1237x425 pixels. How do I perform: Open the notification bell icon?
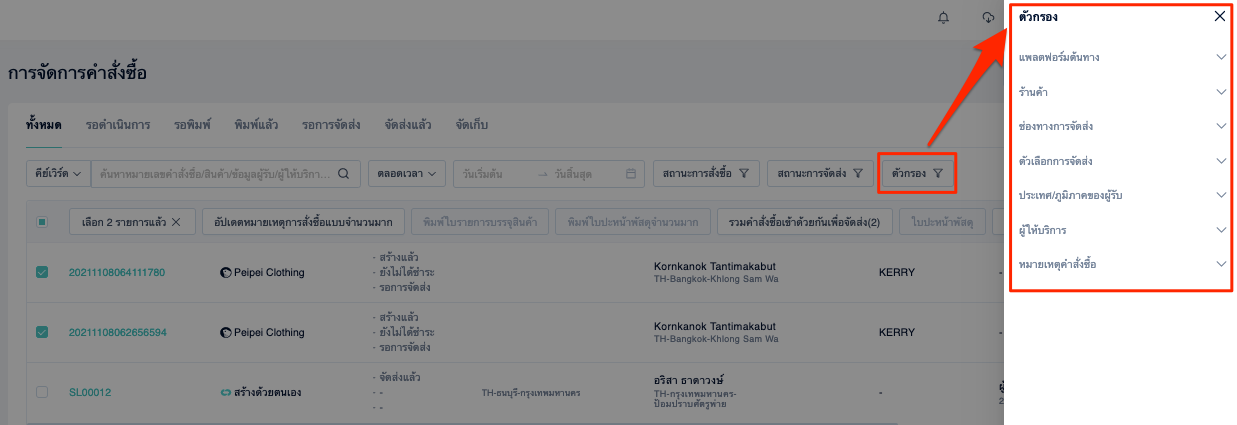click(x=943, y=18)
